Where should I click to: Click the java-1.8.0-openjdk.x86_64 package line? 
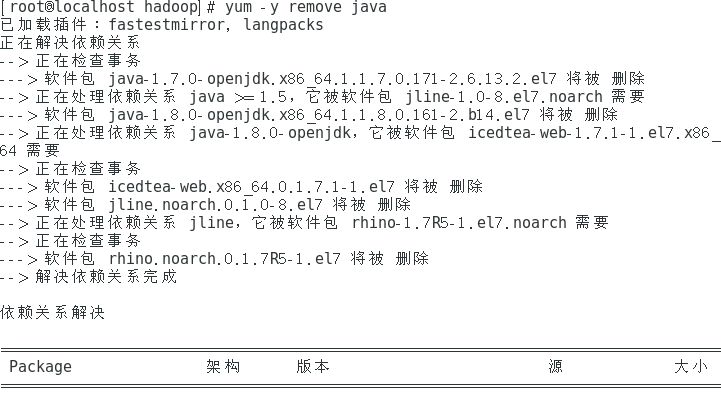(309, 115)
